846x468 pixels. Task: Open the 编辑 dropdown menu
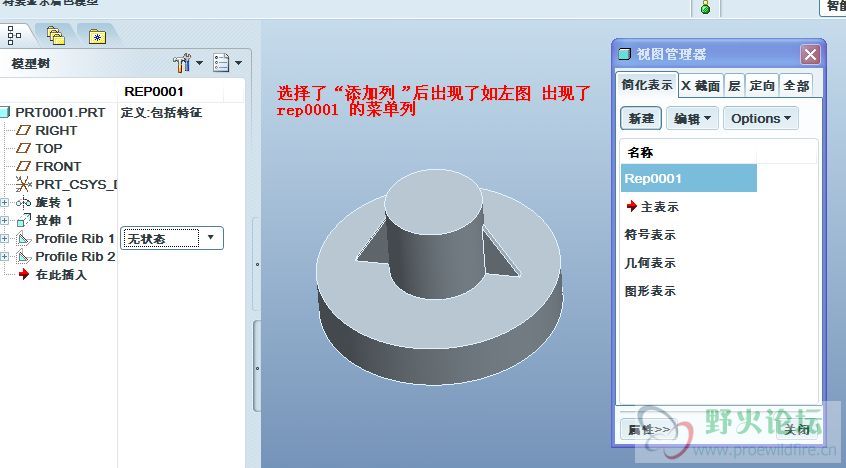(692, 118)
